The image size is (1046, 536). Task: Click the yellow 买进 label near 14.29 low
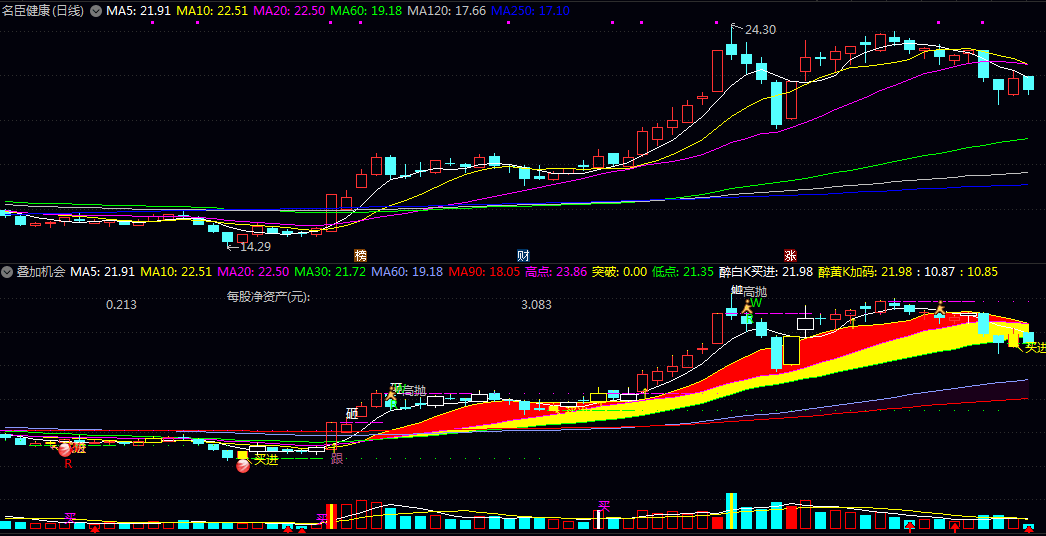tap(266, 459)
